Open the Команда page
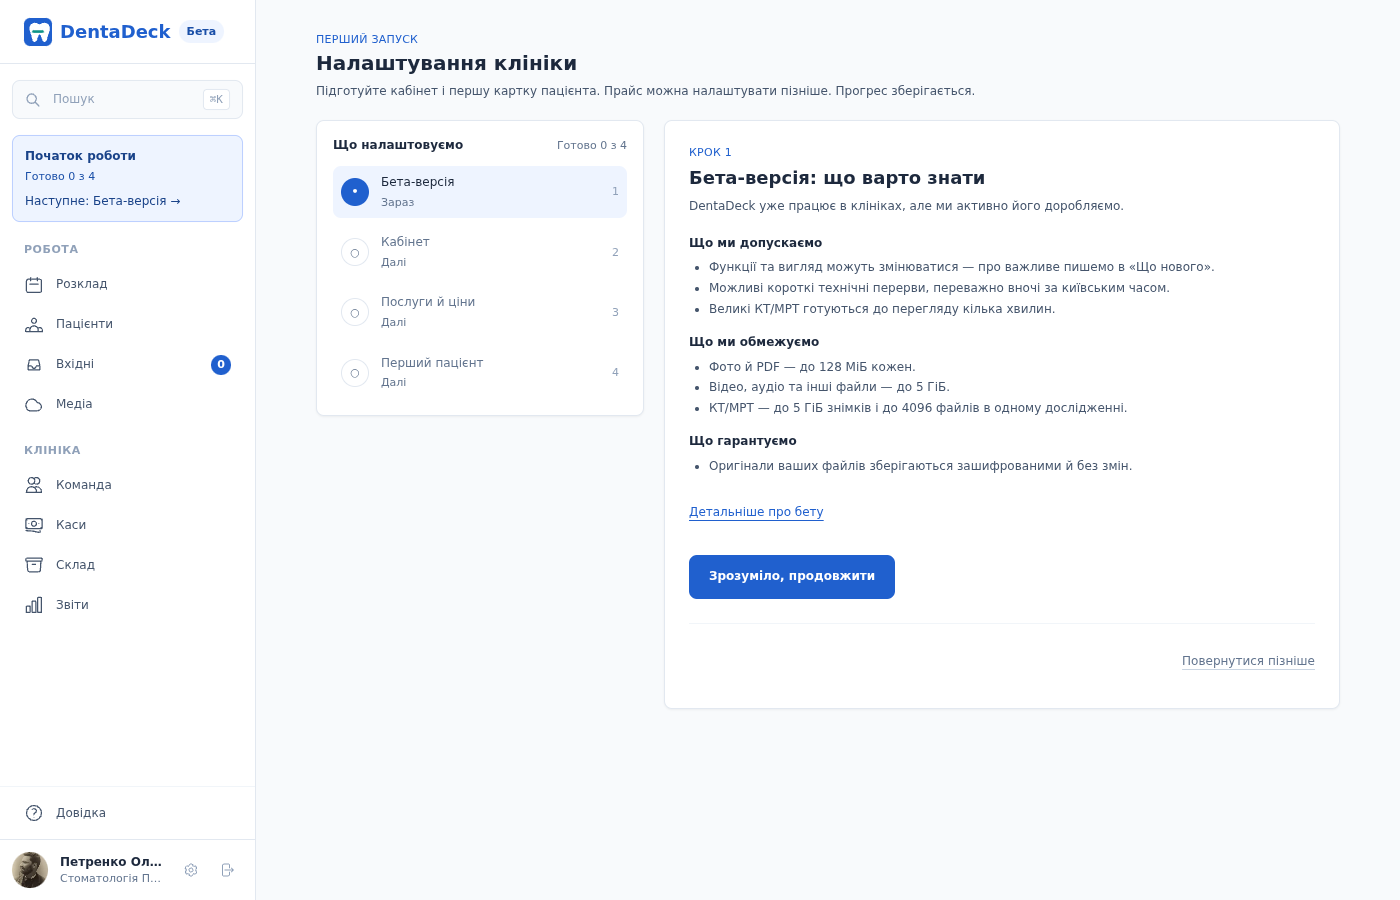1400x900 pixels. (x=128, y=485)
